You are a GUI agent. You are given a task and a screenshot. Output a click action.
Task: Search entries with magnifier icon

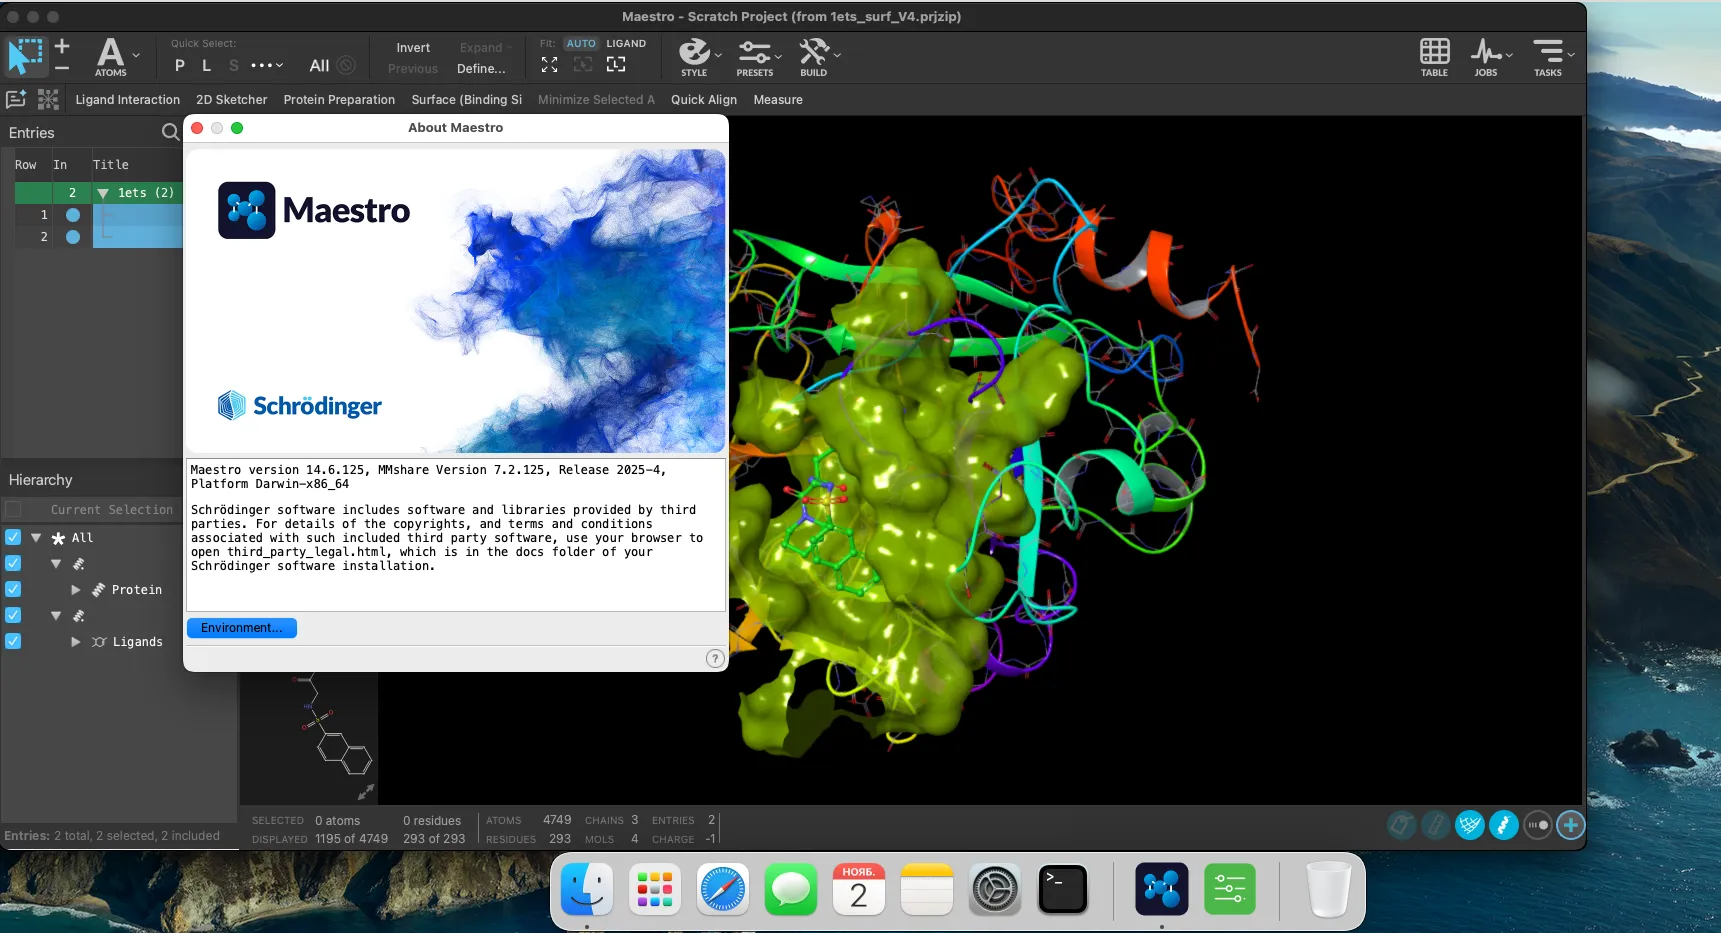click(170, 132)
